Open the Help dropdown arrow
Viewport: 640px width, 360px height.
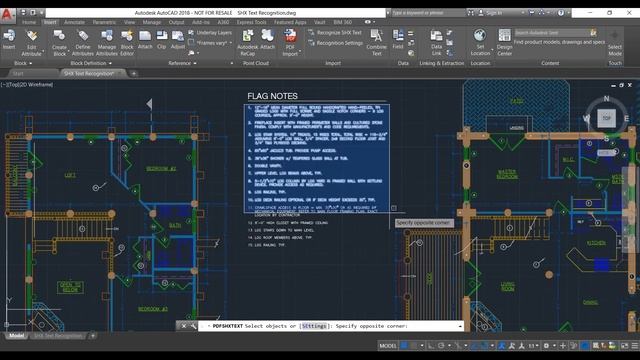click(568, 13)
